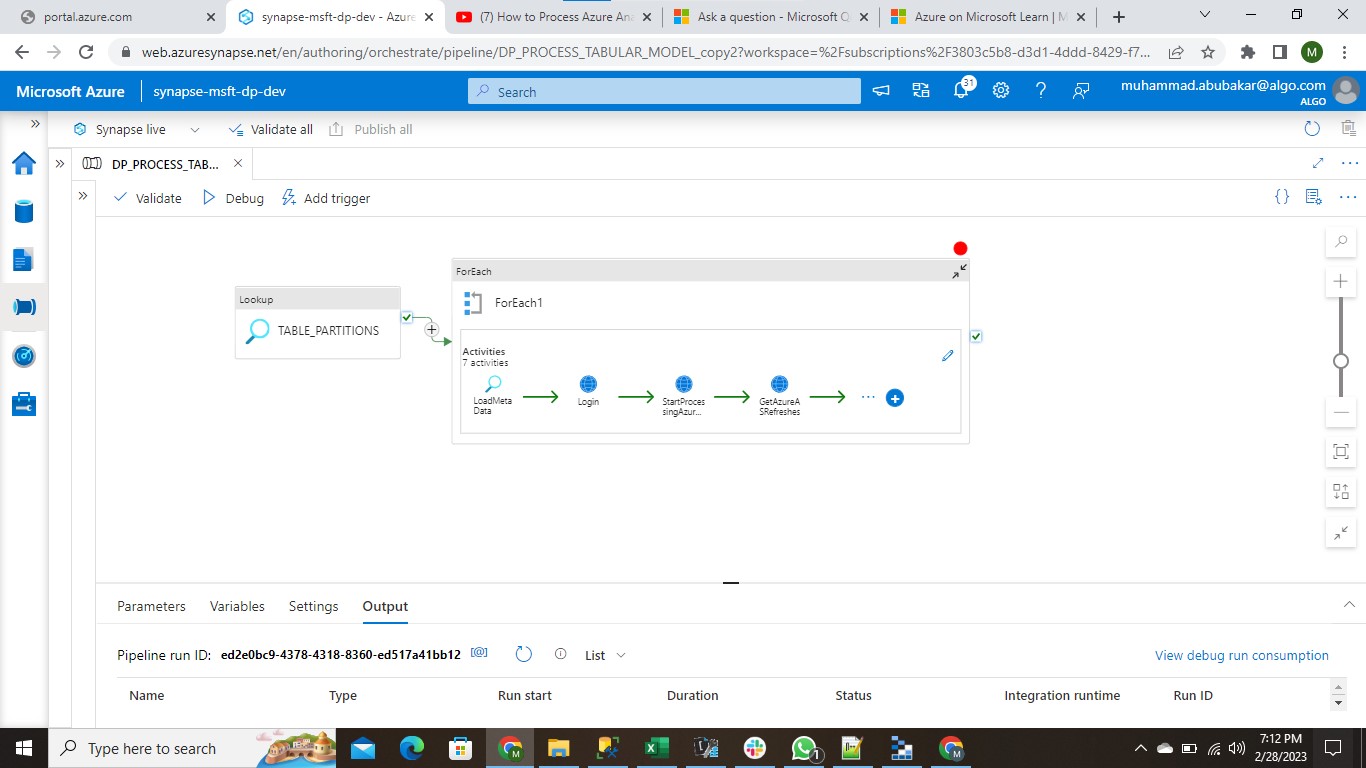The image size is (1366, 768).
Task: Toggle the checkbox on the Lookup output
Action: pos(406,316)
